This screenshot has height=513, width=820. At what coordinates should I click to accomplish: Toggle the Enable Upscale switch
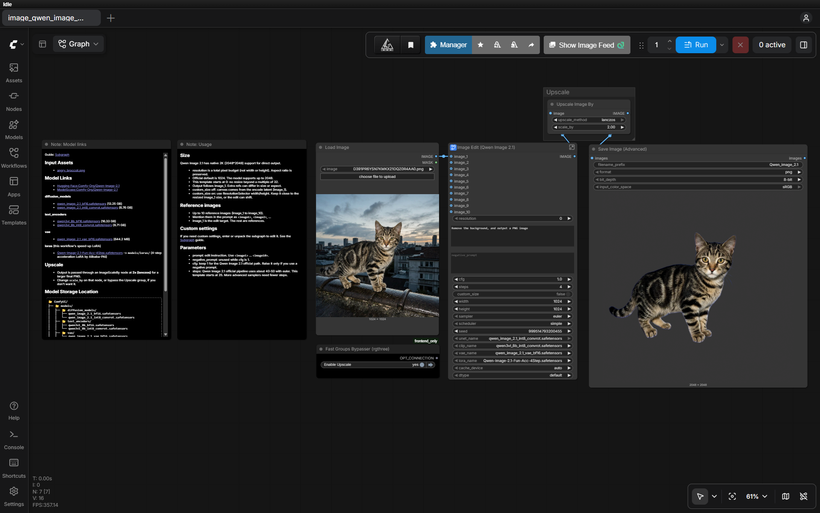pos(422,364)
